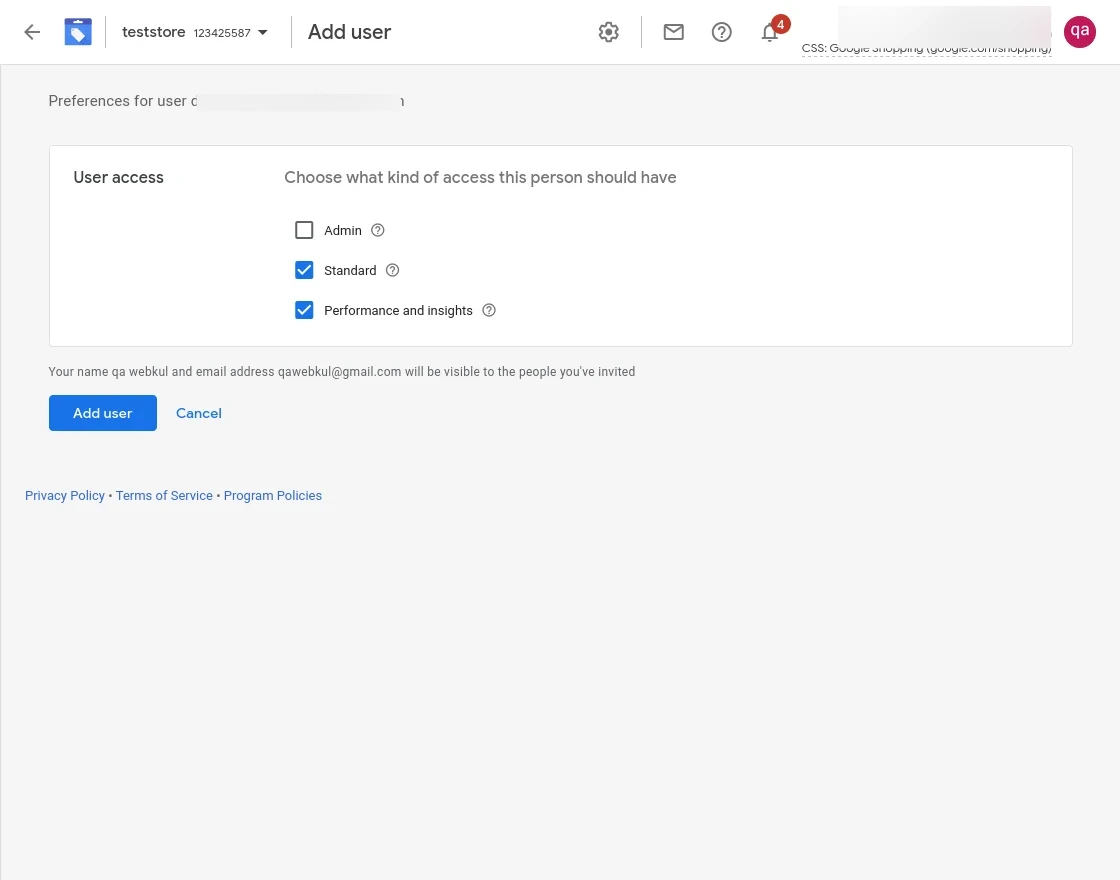
Task: Open the settings gear icon
Action: point(608,32)
